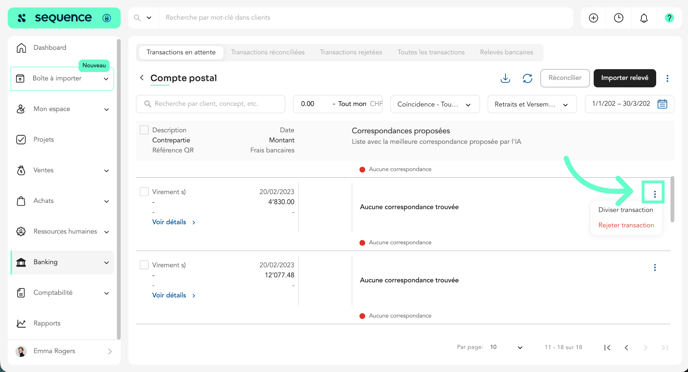Focus the keyword search field for clients
Viewport: 688px width, 372px height.
[x=366, y=18]
